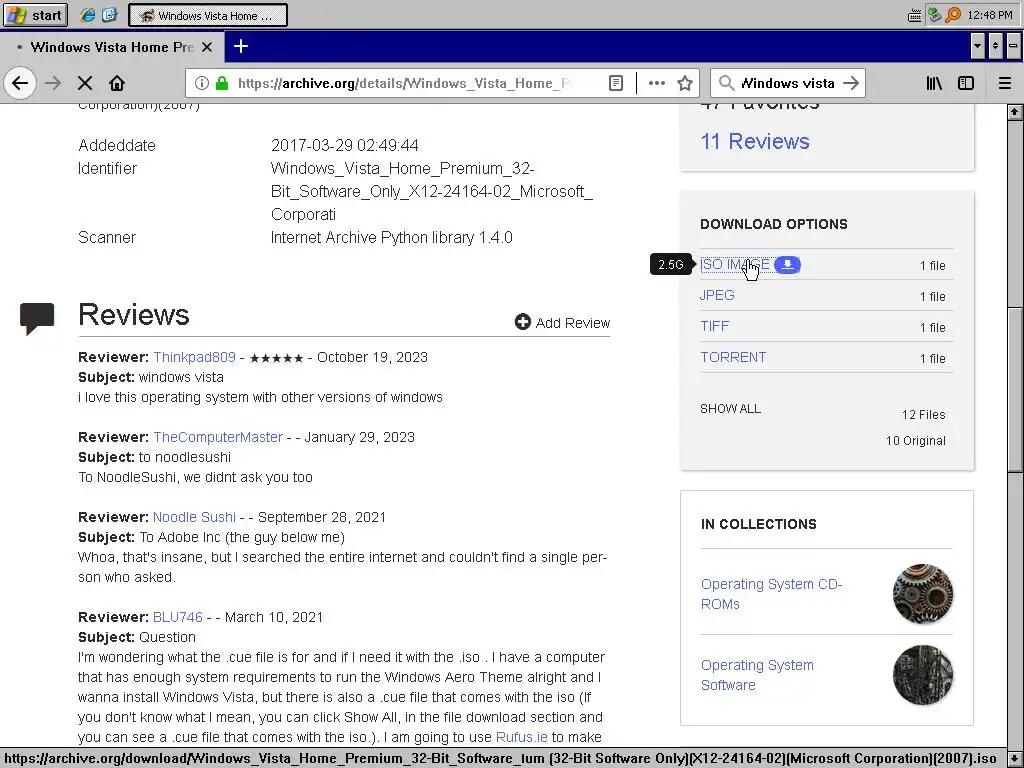Viewport: 1024px width, 768px height.
Task: Open reviewer Noodle Sushi profile
Action: [x=194, y=517]
